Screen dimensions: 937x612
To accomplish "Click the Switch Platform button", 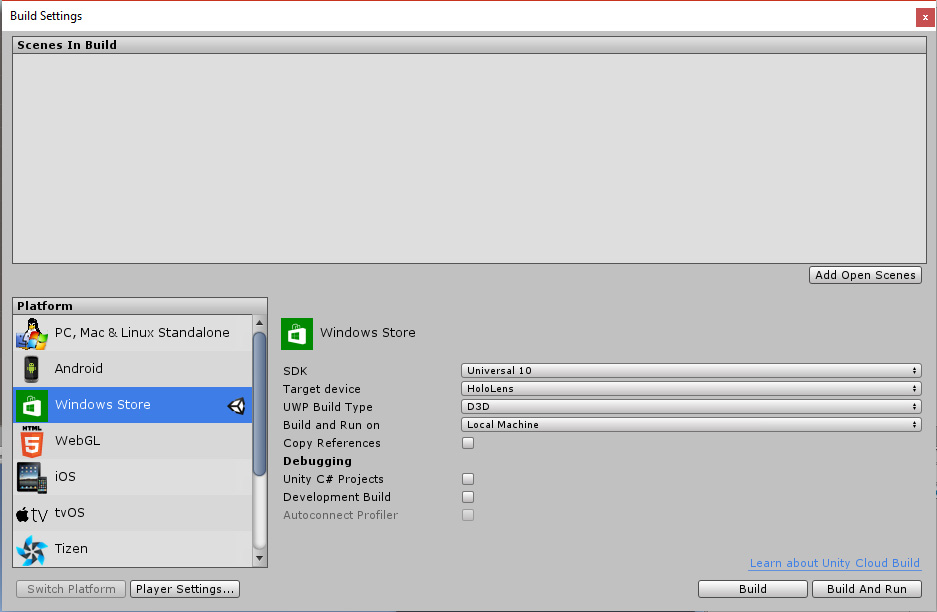I will pyautogui.click(x=71, y=589).
